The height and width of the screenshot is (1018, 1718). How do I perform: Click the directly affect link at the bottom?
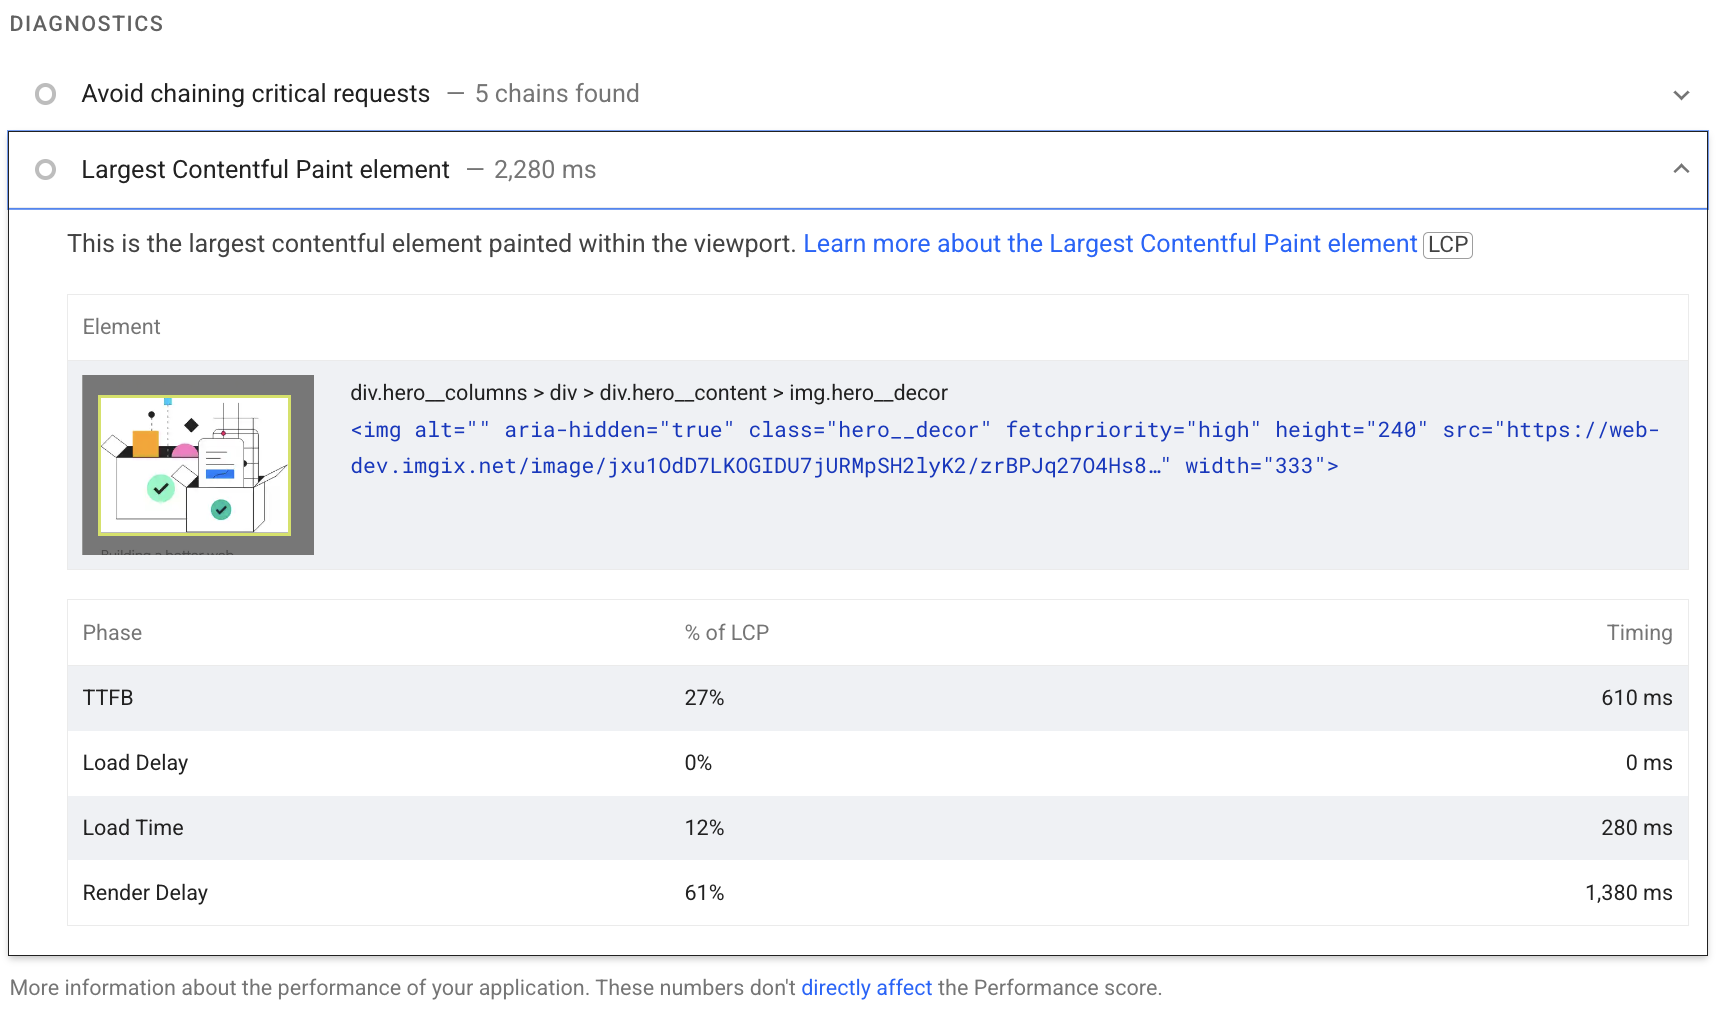(866, 987)
